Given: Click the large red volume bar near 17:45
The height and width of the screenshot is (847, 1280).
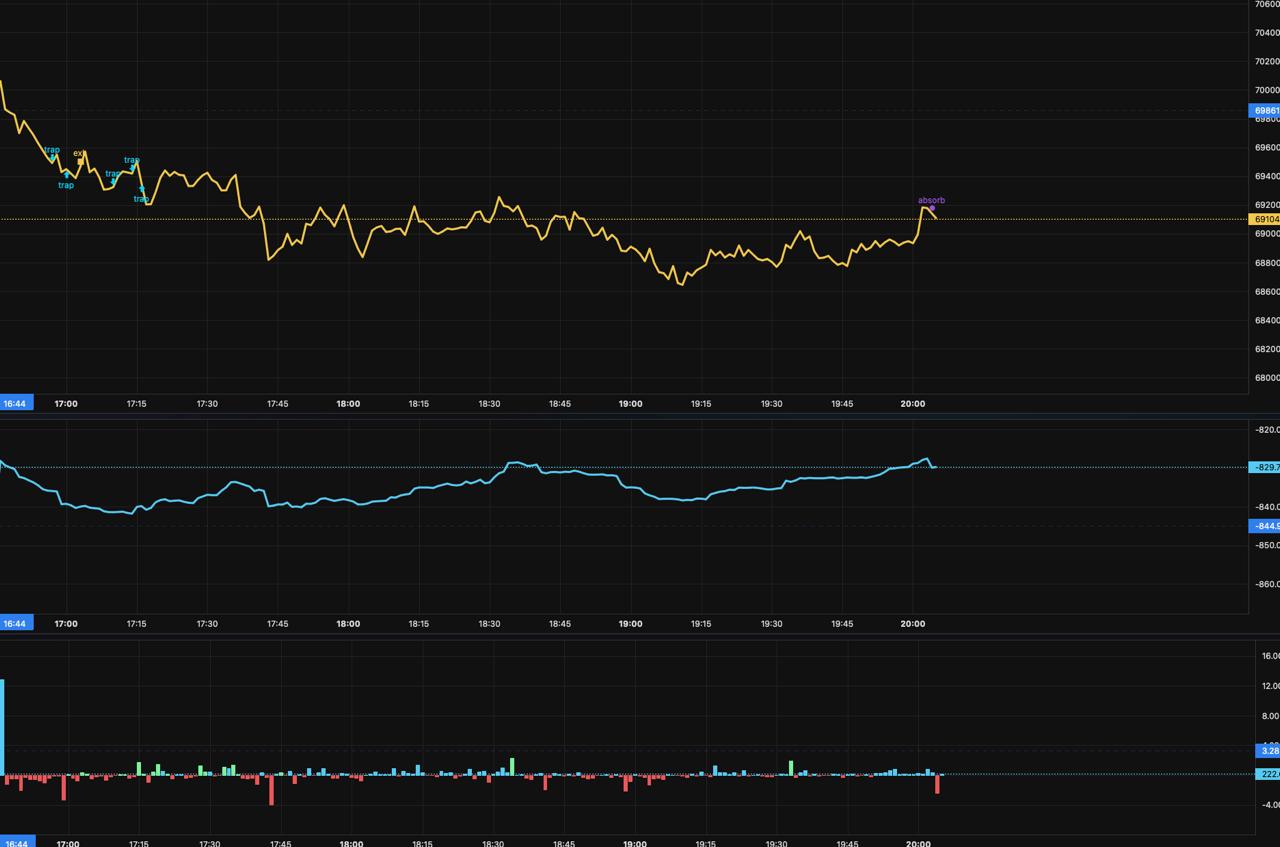Looking at the screenshot, I should click(271, 789).
